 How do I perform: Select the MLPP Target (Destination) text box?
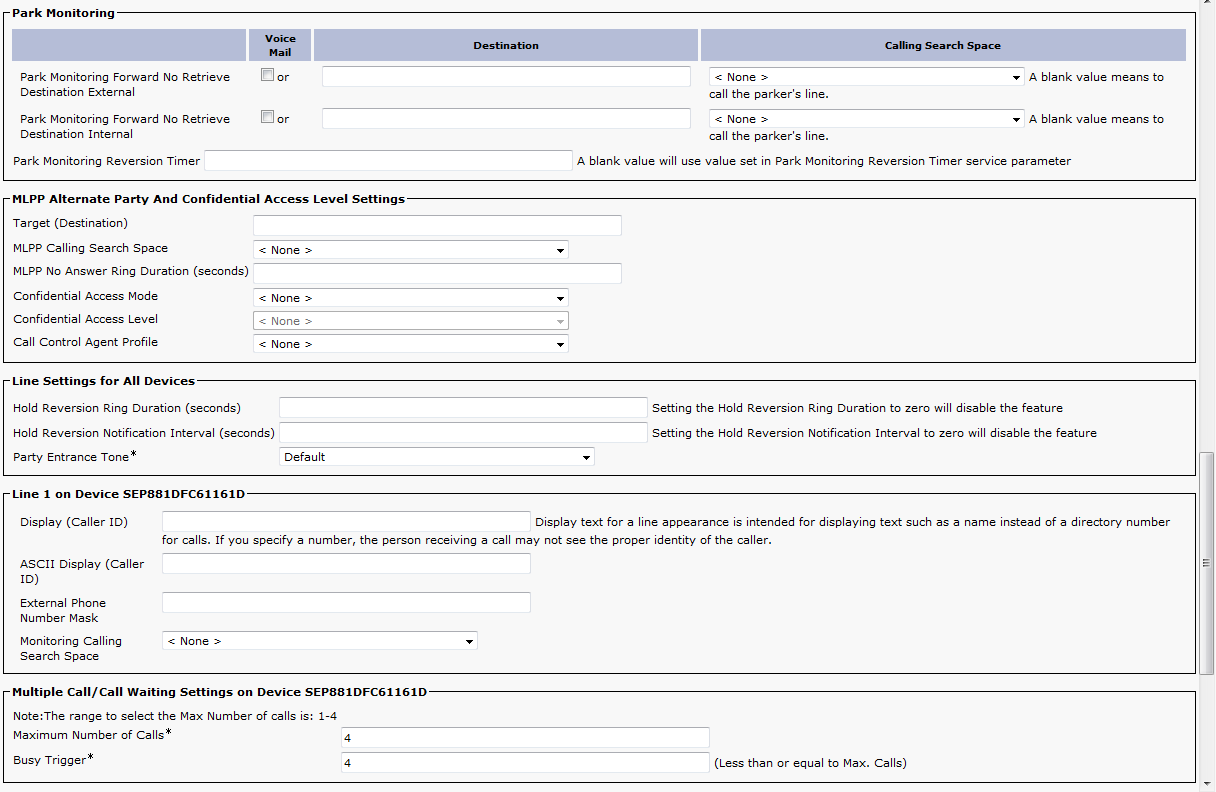[437, 225]
